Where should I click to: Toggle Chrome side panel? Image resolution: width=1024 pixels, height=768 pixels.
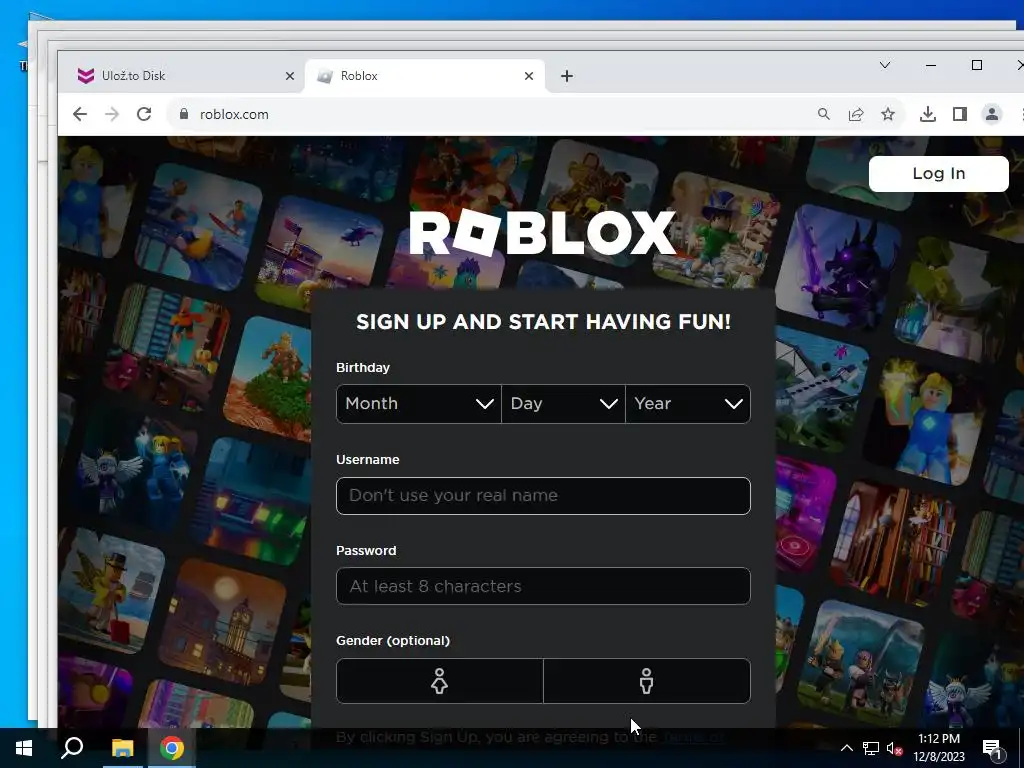tap(959, 114)
